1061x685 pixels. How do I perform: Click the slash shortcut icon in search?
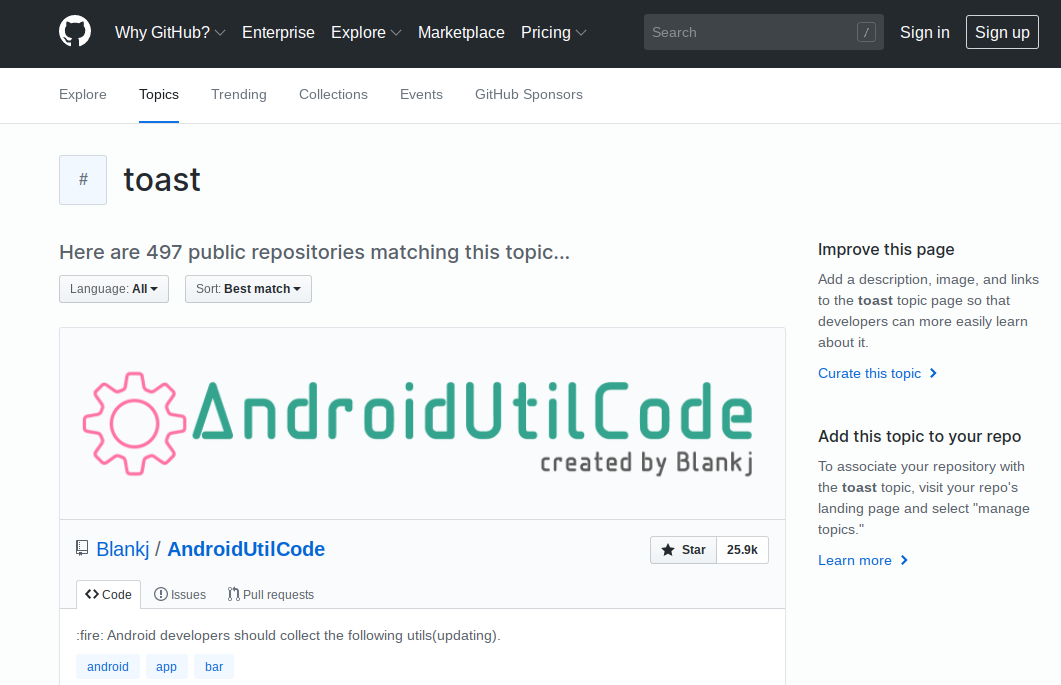click(866, 32)
